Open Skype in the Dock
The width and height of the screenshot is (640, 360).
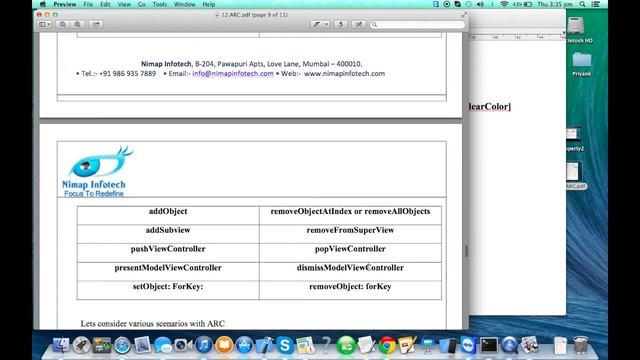point(285,345)
